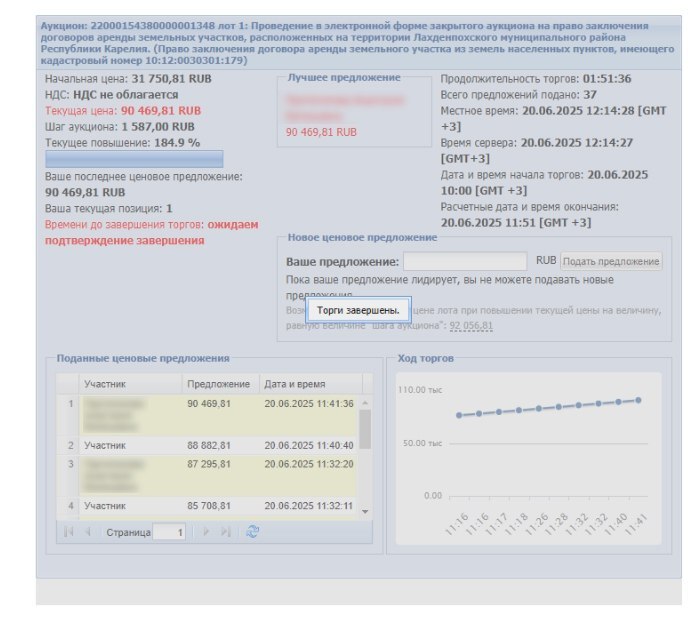Click scroll-down arrow in bids table
This screenshot has width=698, height=625.
pyautogui.click(x=365, y=512)
